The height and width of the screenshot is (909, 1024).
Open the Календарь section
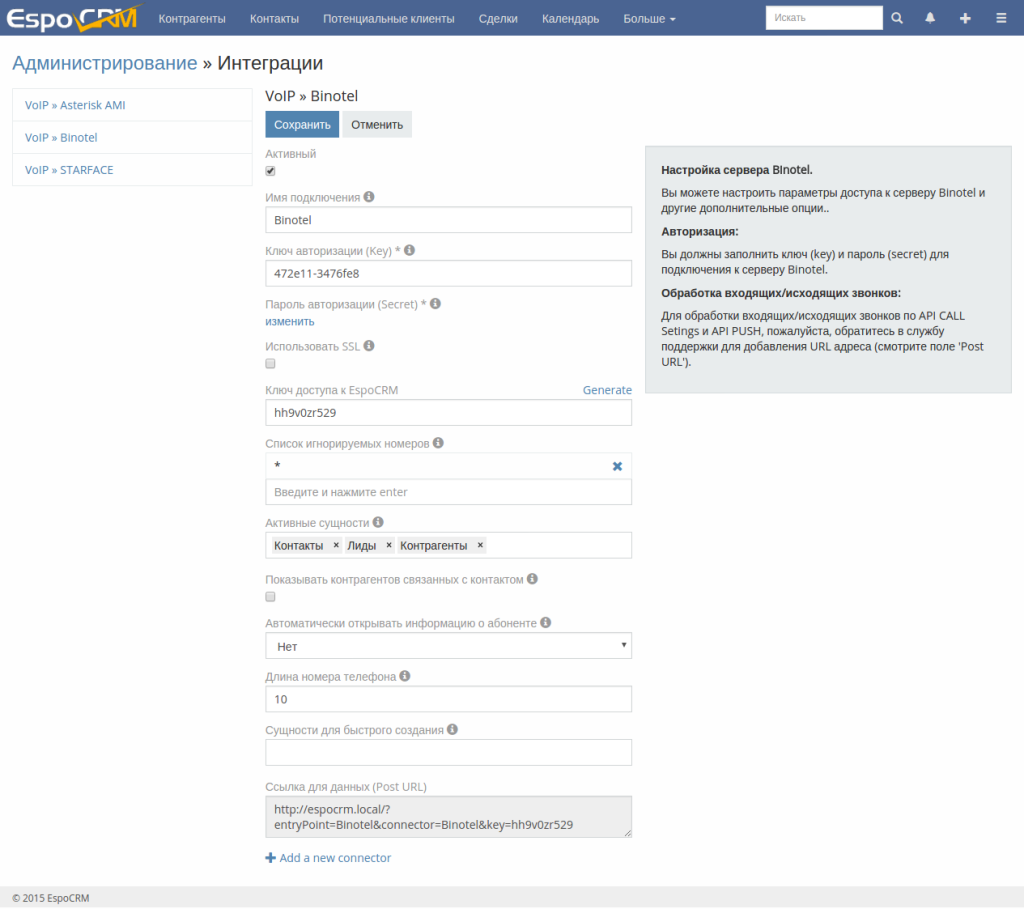point(570,19)
